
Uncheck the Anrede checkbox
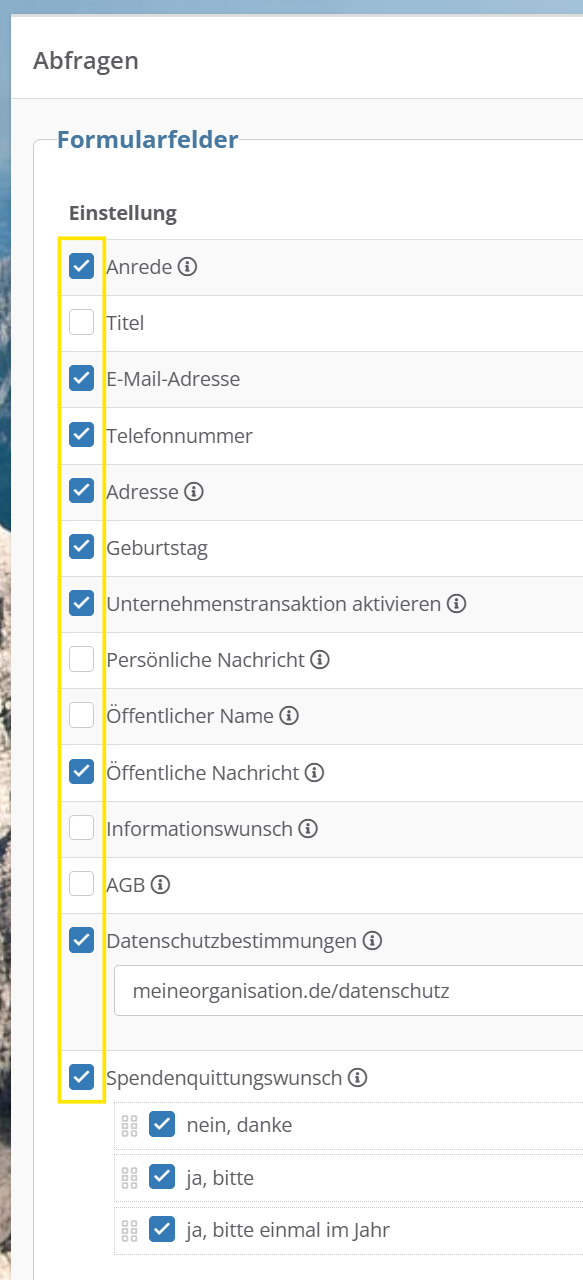click(x=82, y=267)
